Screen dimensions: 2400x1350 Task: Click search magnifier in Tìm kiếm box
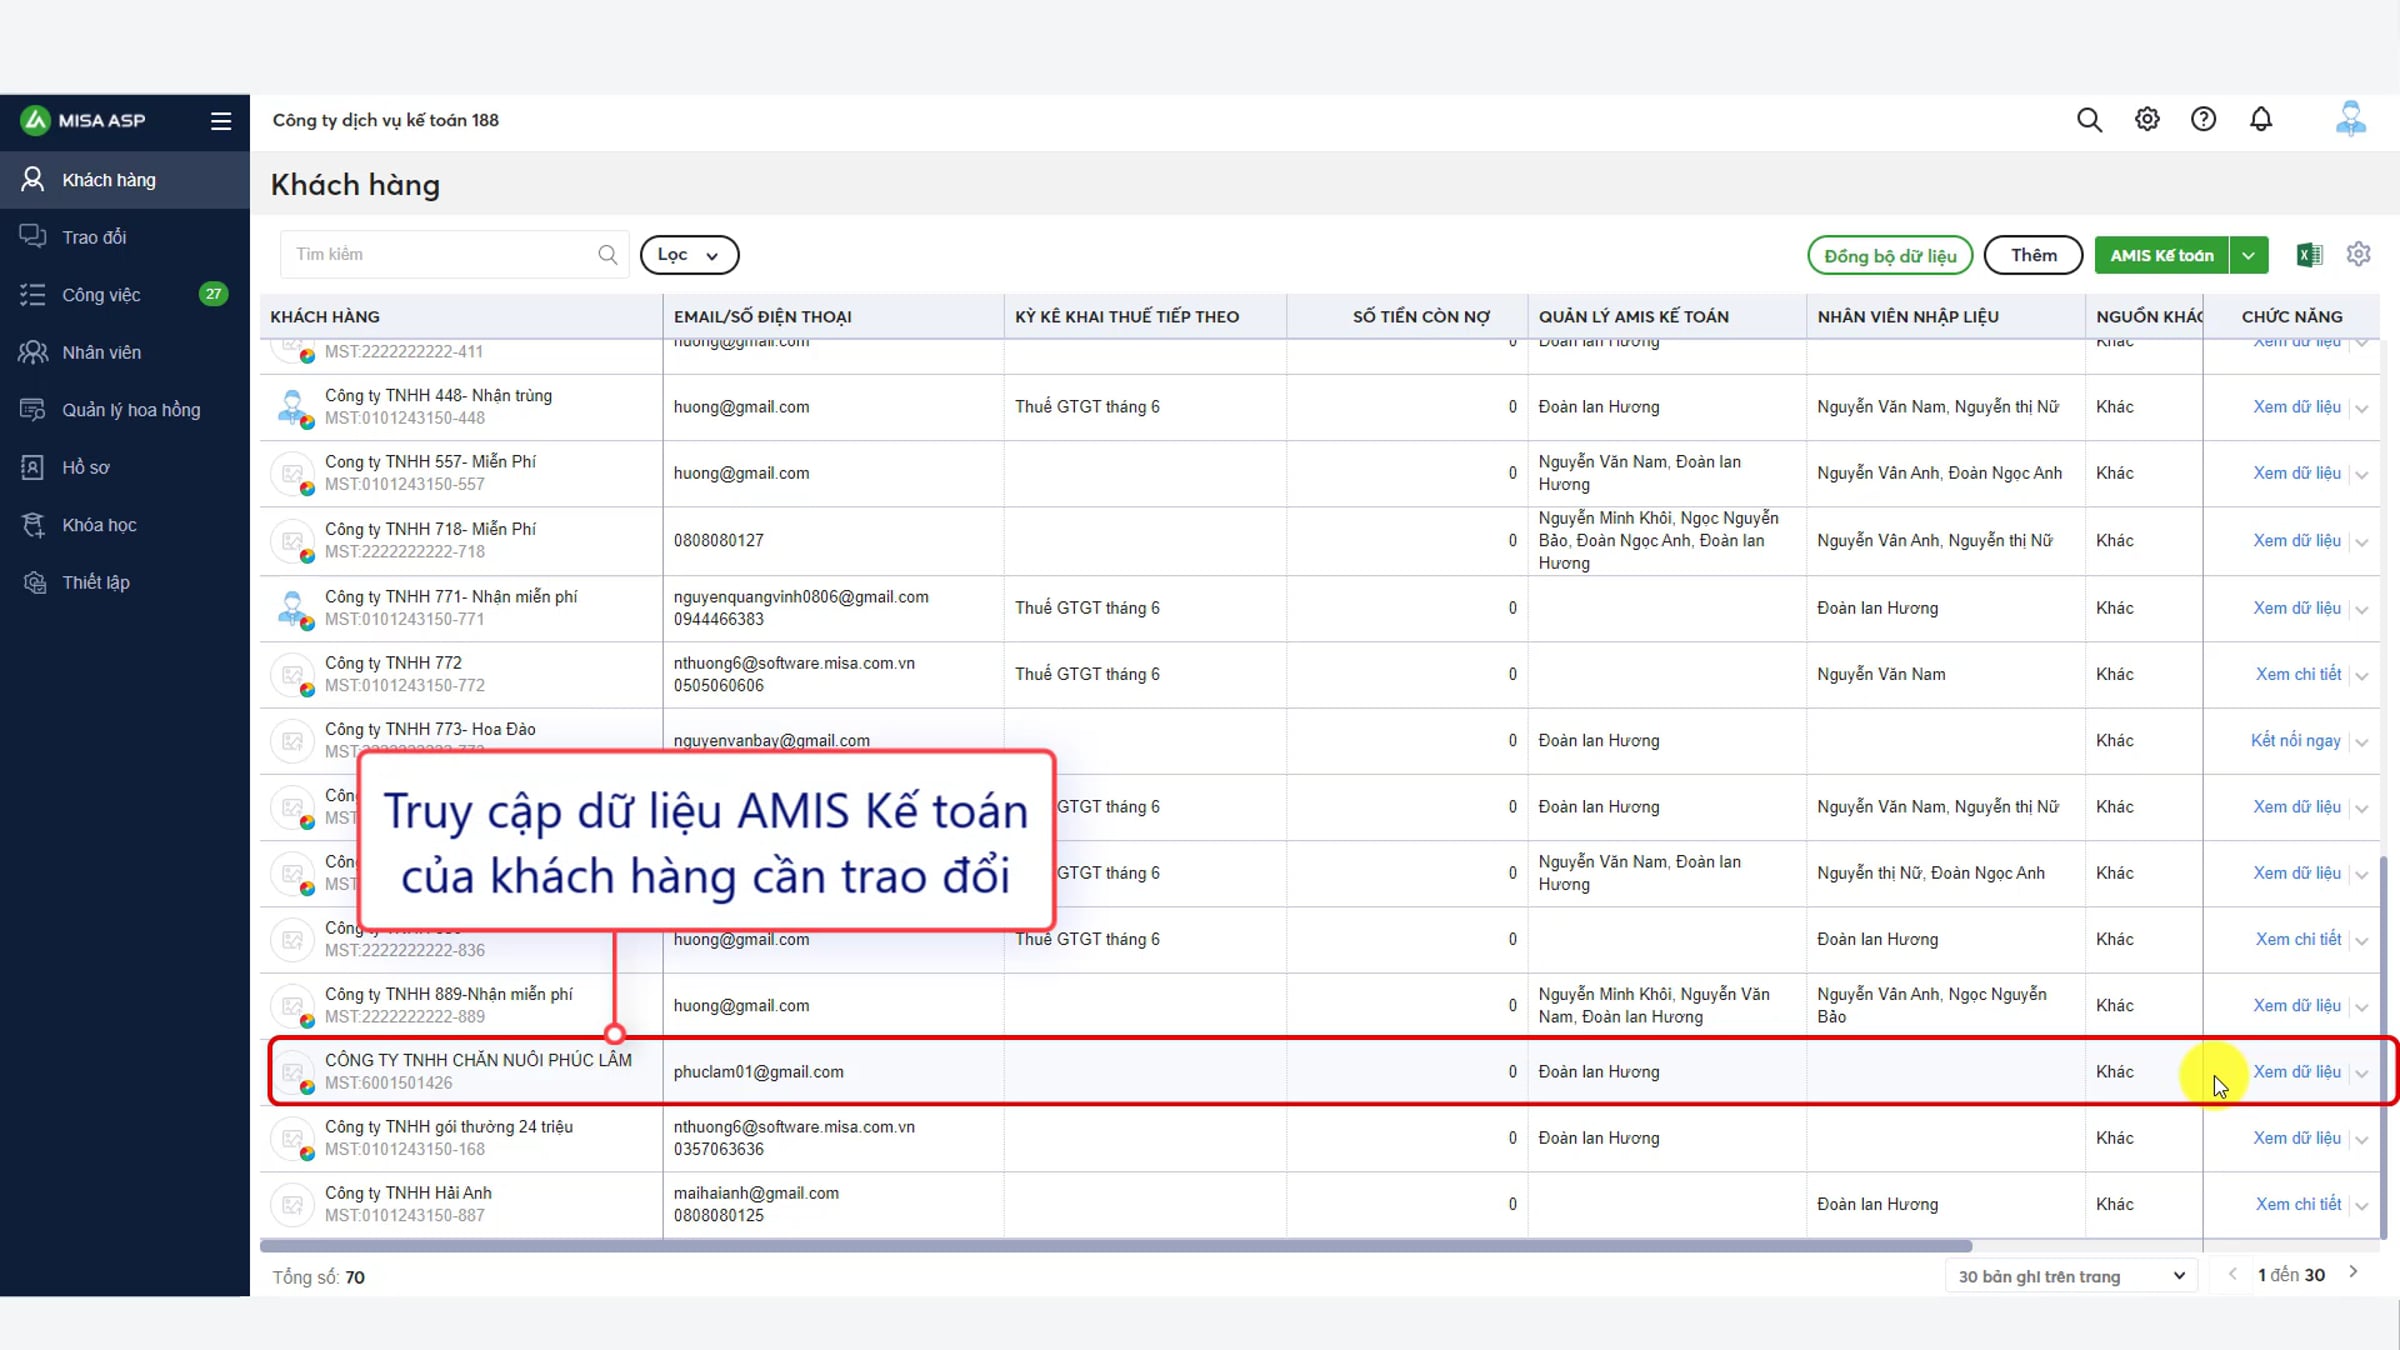point(607,254)
